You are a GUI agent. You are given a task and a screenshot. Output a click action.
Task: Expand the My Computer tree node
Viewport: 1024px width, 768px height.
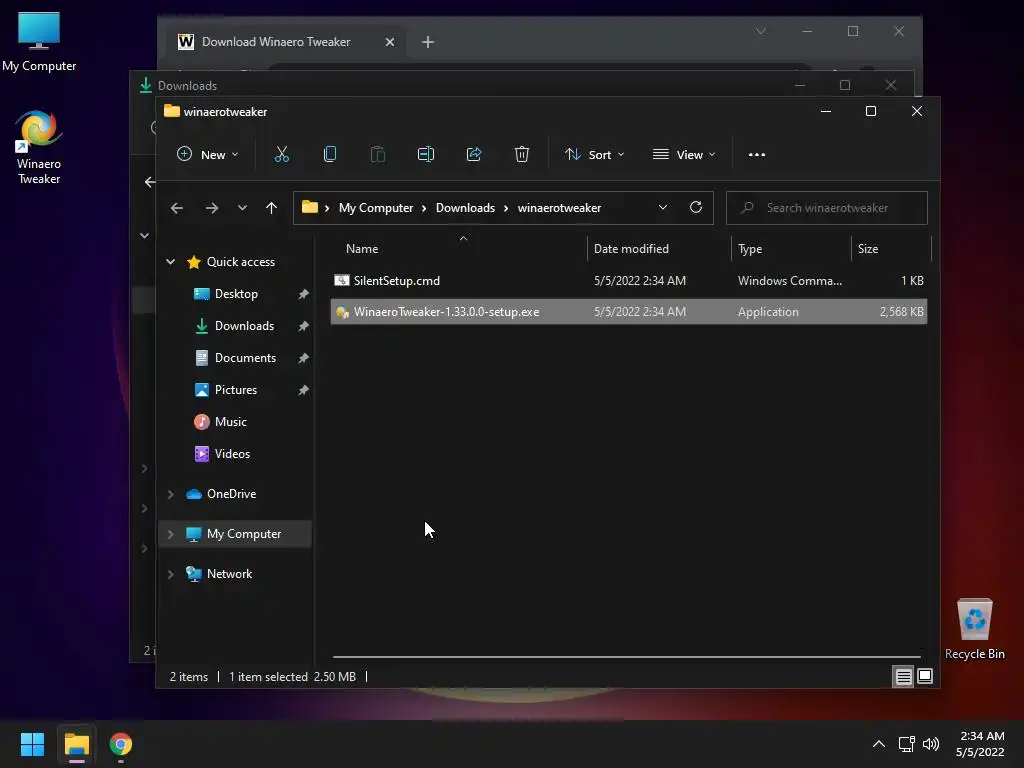pyautogui.click(x=170, y=534)
